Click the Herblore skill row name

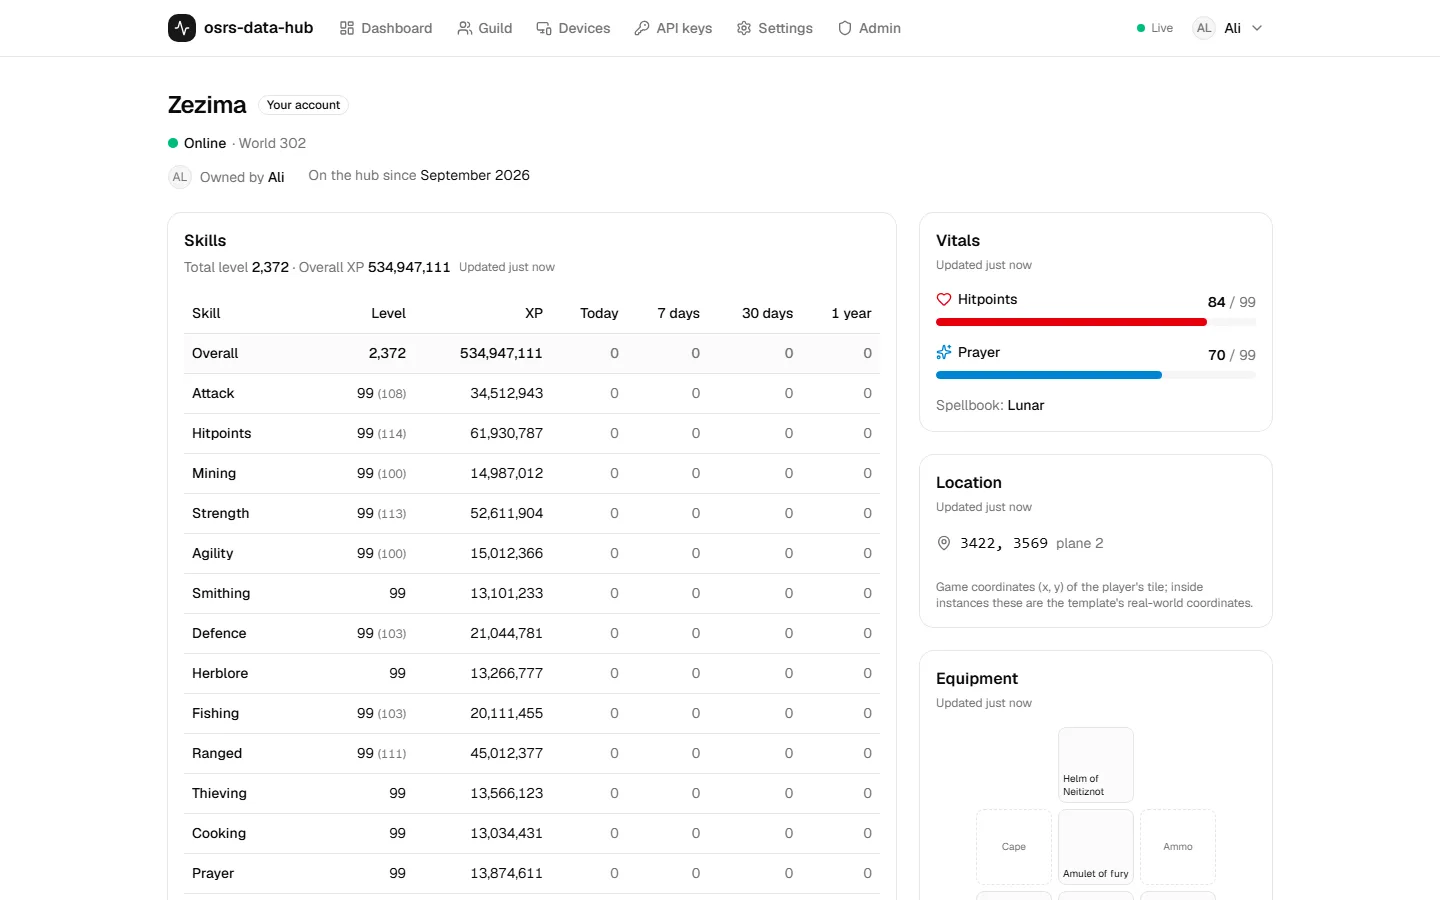pos(220,673)
